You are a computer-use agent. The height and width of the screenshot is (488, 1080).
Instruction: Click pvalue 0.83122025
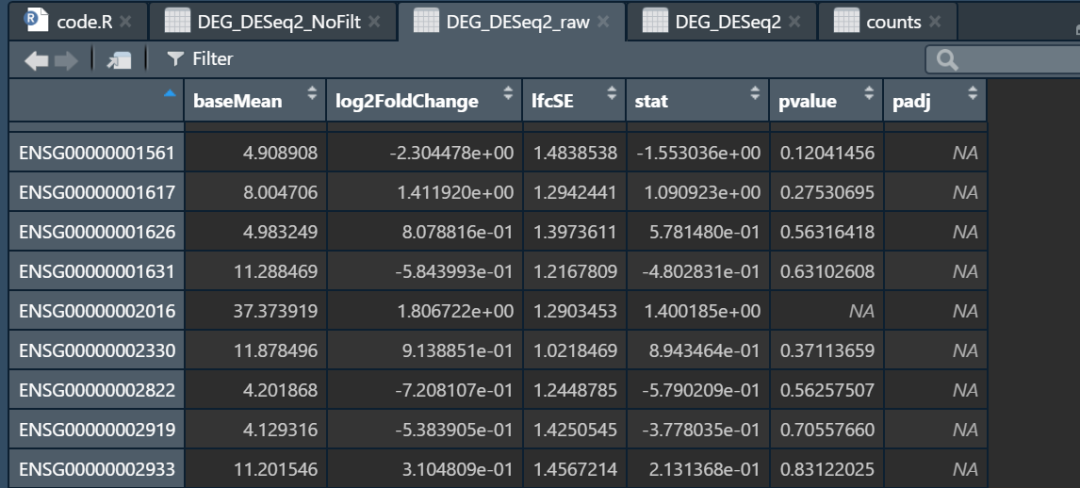click(x=827, y=469)
